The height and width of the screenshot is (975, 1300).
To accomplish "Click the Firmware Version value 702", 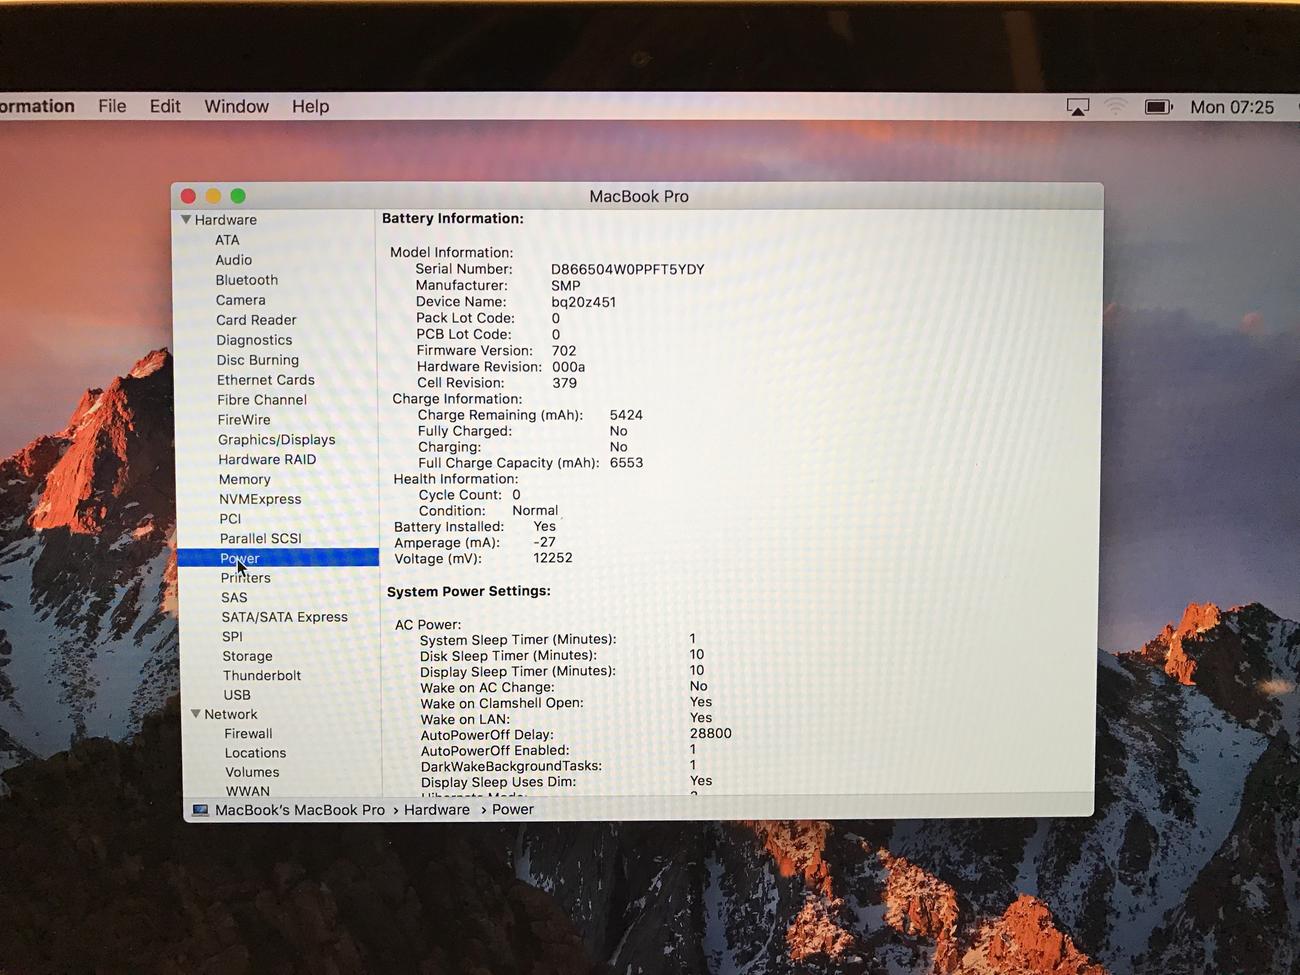I will point(564,350).
